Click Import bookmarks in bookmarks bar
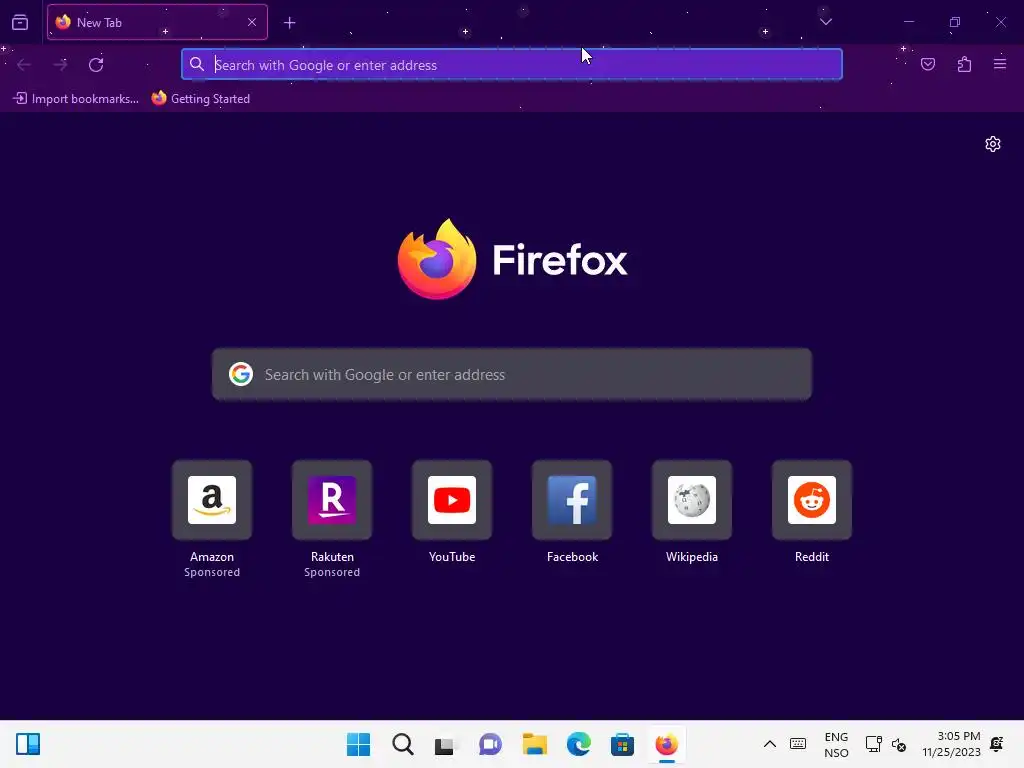 [76, 99]
